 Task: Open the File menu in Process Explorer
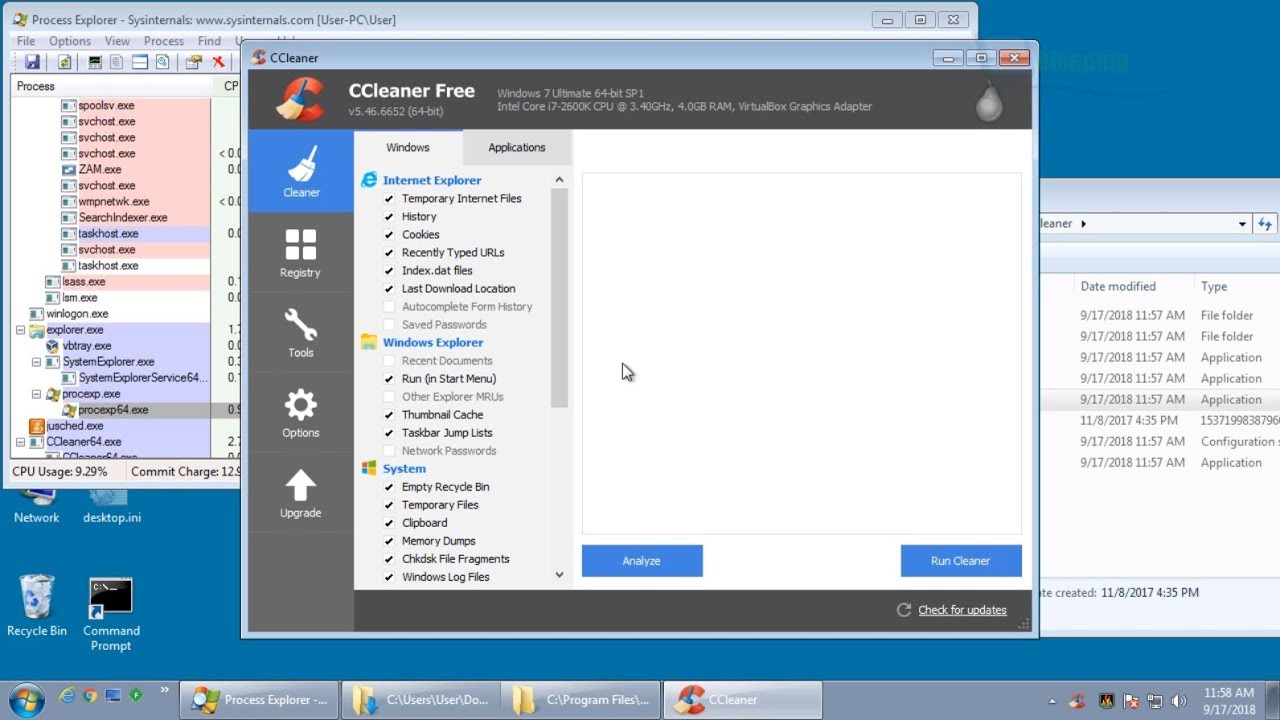click(26, 41)
